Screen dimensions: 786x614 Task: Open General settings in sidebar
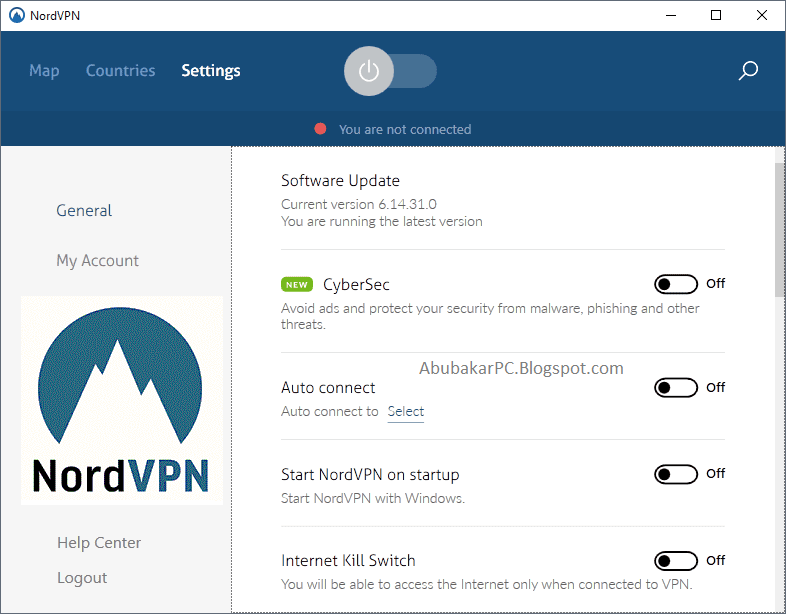84,210
